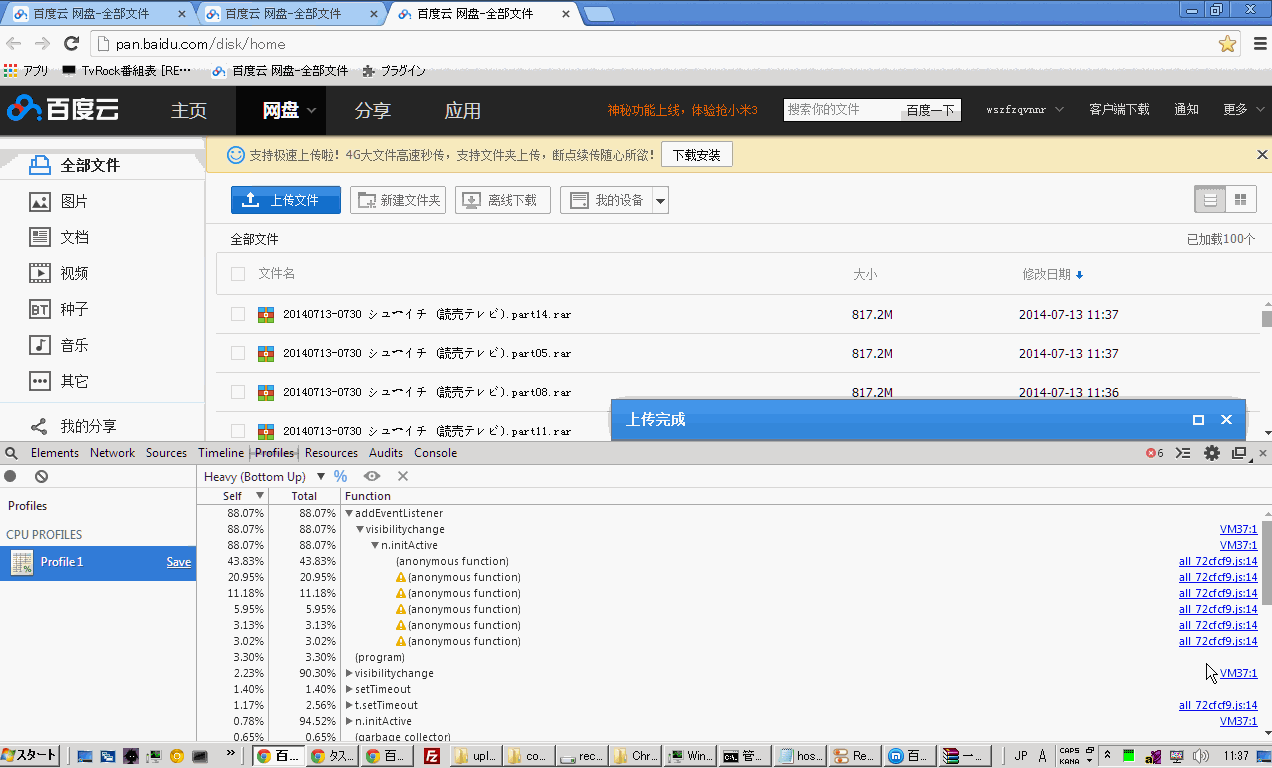The width and height of the screenshot is (1272, 768).
Task: Click 离线下载 offline download button
Action: click(503, 200)
